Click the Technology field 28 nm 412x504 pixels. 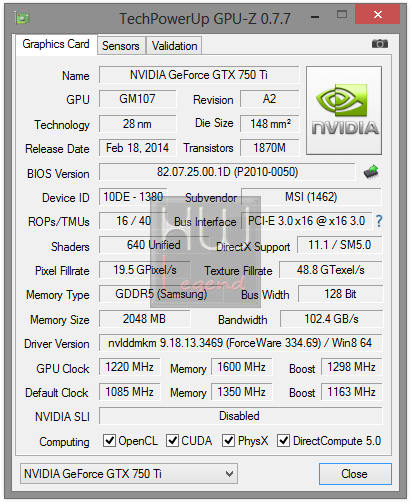pyautogui.click(x=137, y=124)
